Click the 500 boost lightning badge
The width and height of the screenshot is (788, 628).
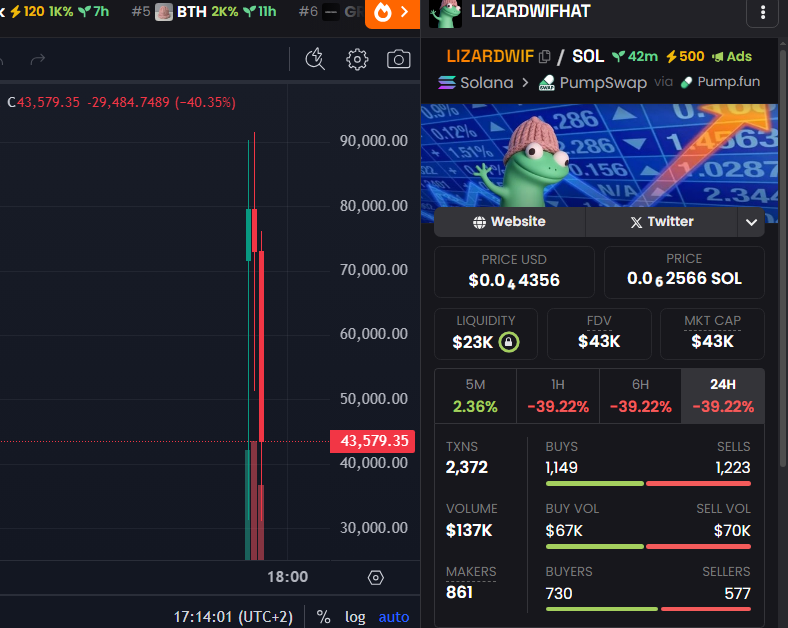685,57
